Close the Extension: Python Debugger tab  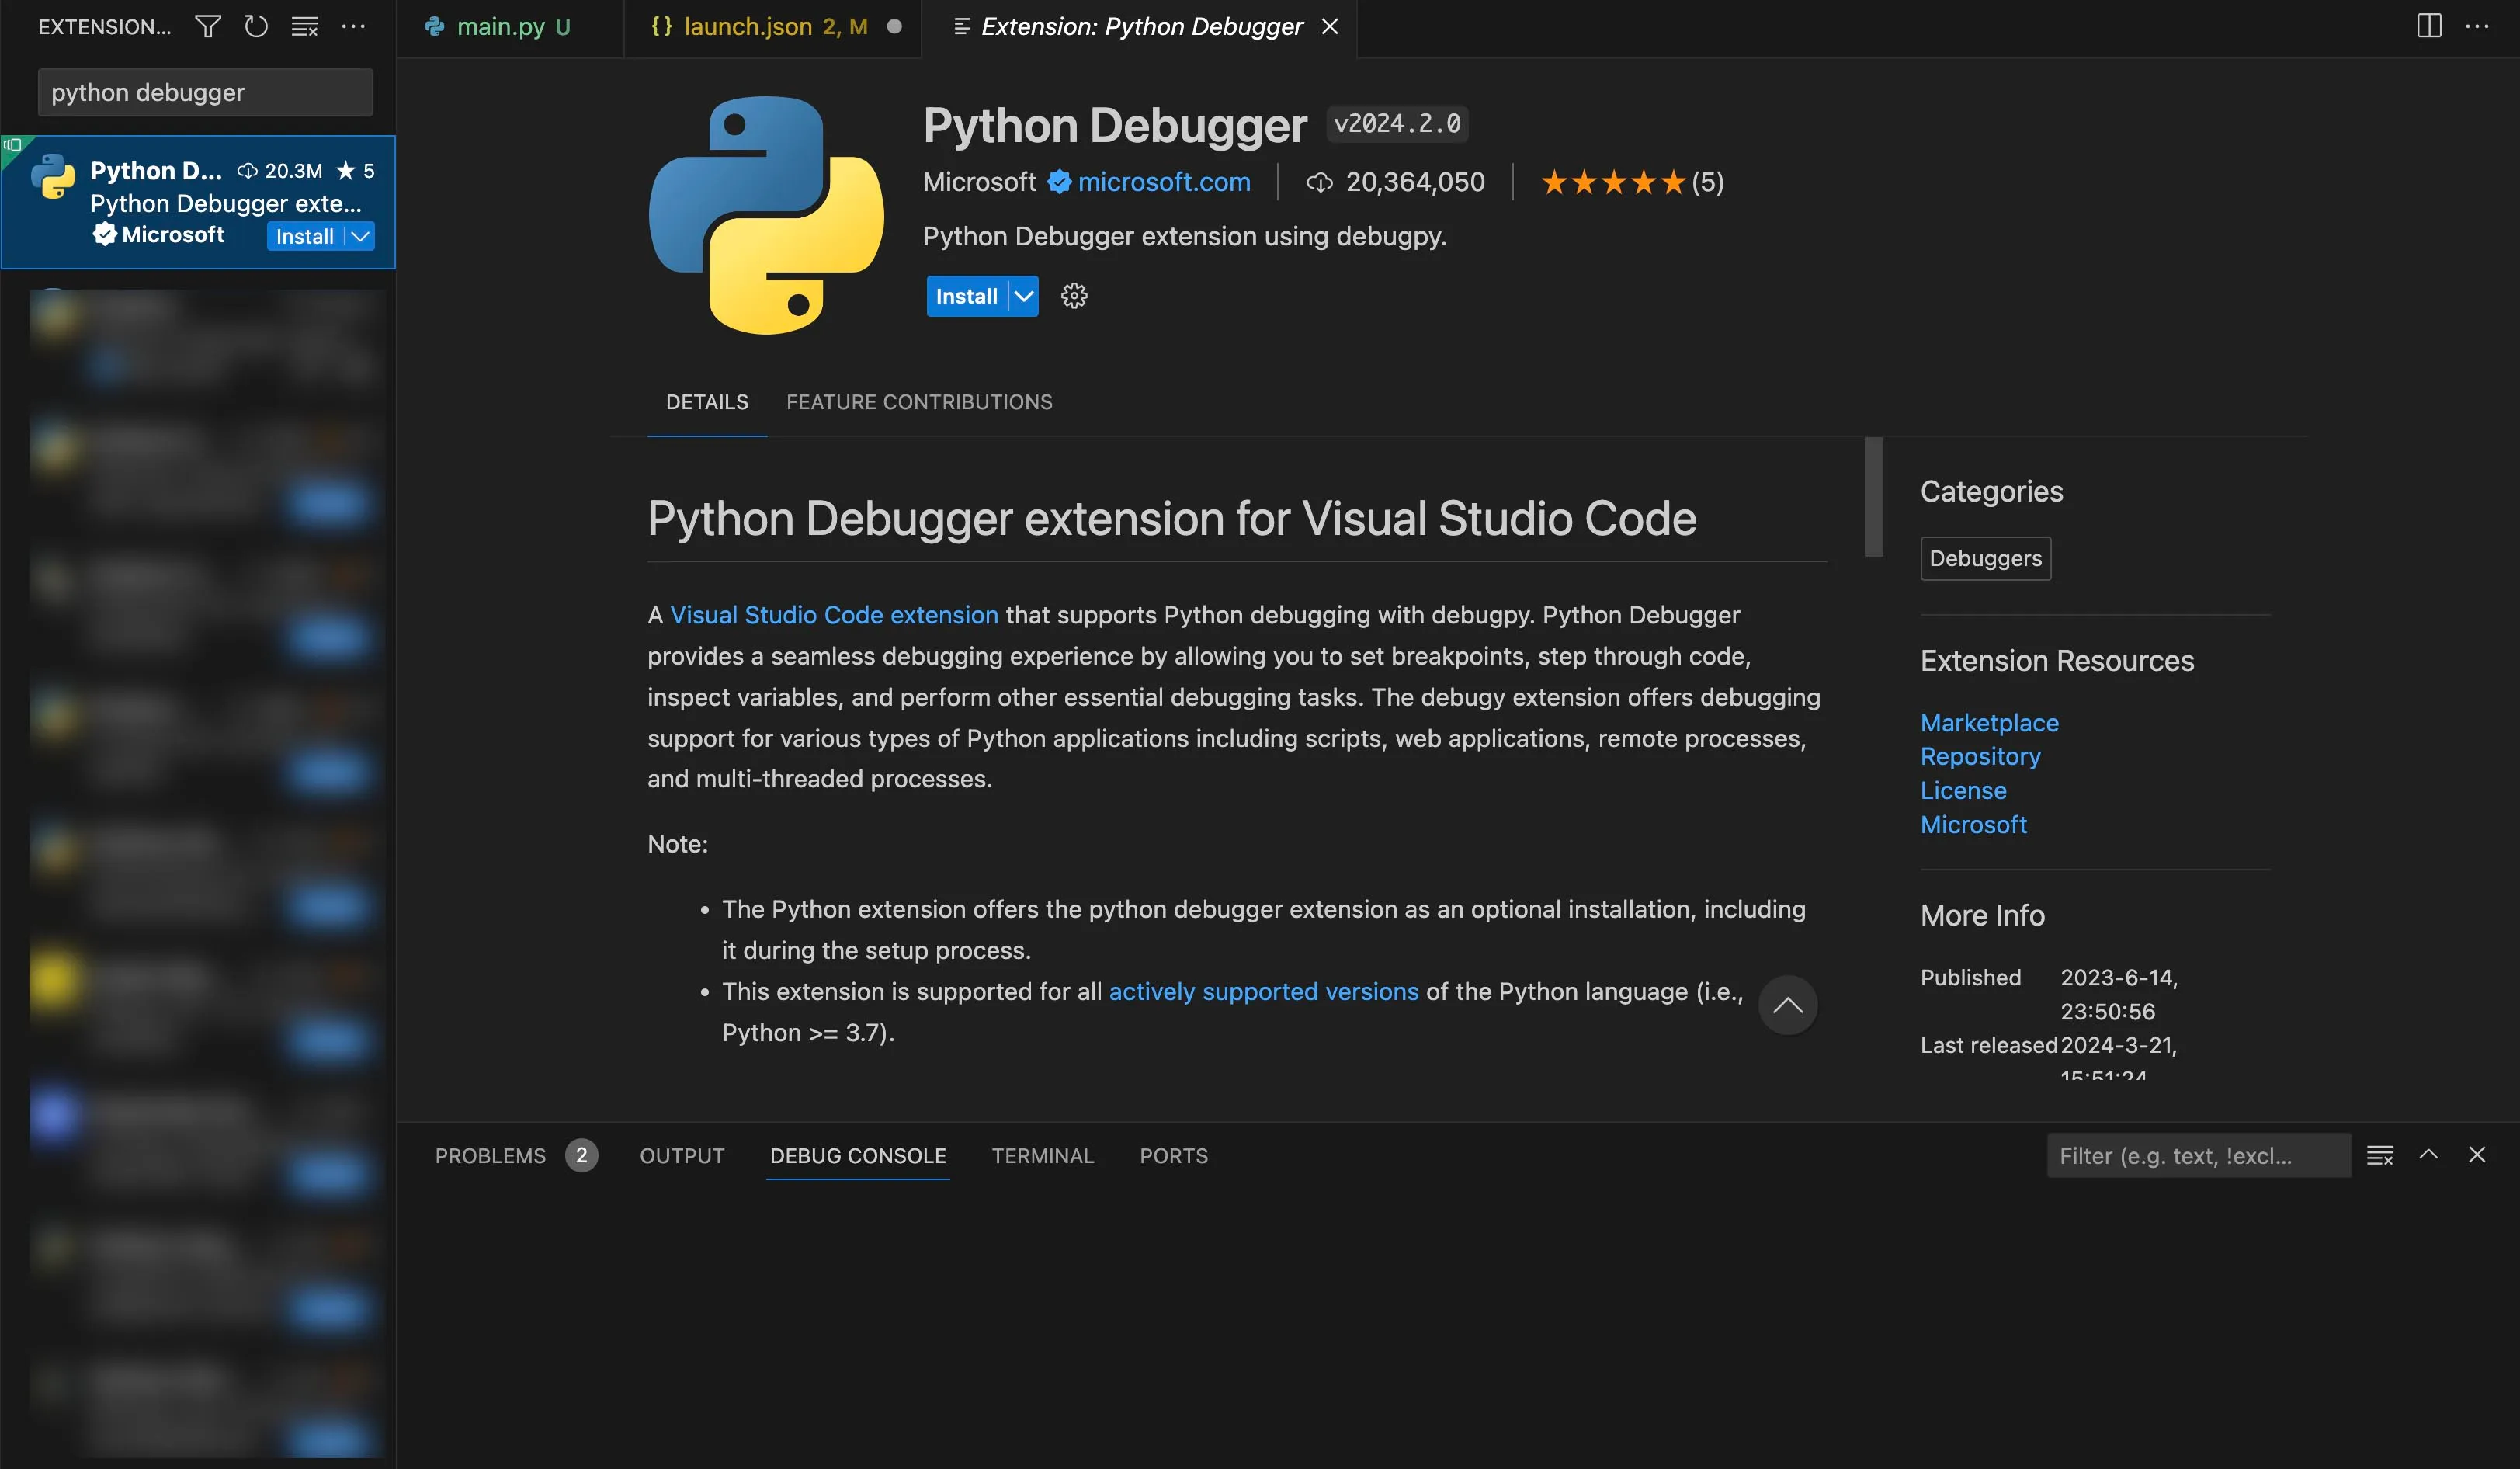coord(1330,27)
